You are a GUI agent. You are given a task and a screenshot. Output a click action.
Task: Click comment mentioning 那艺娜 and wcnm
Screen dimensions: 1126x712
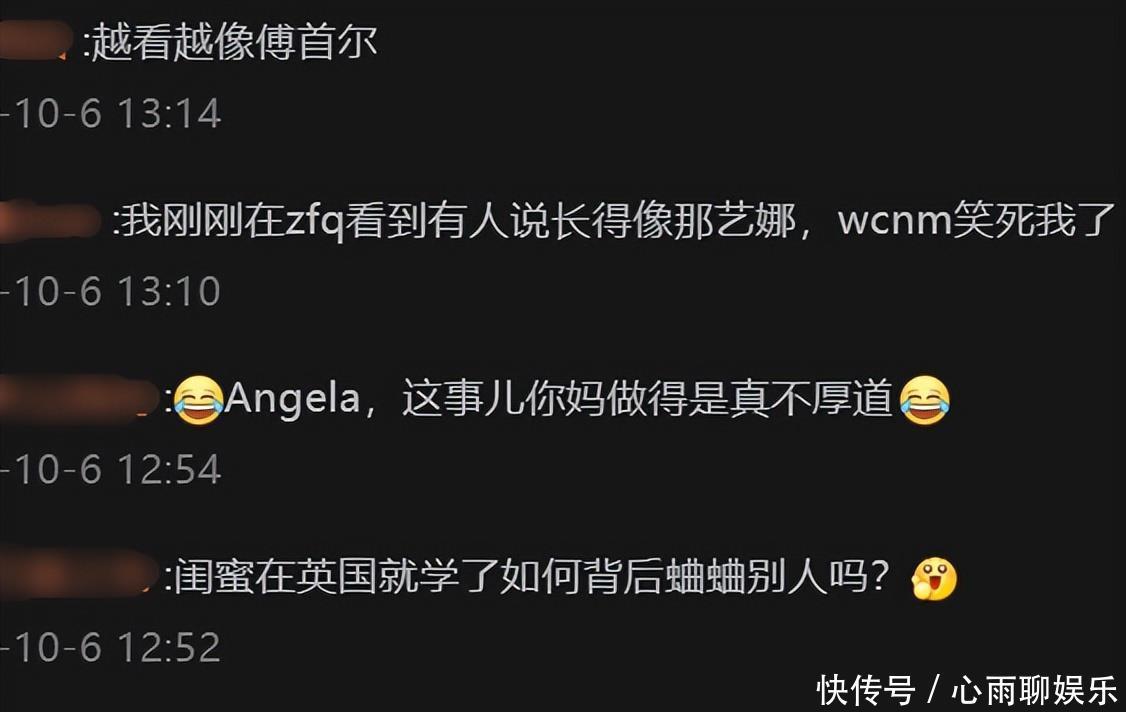coord(616,221)
